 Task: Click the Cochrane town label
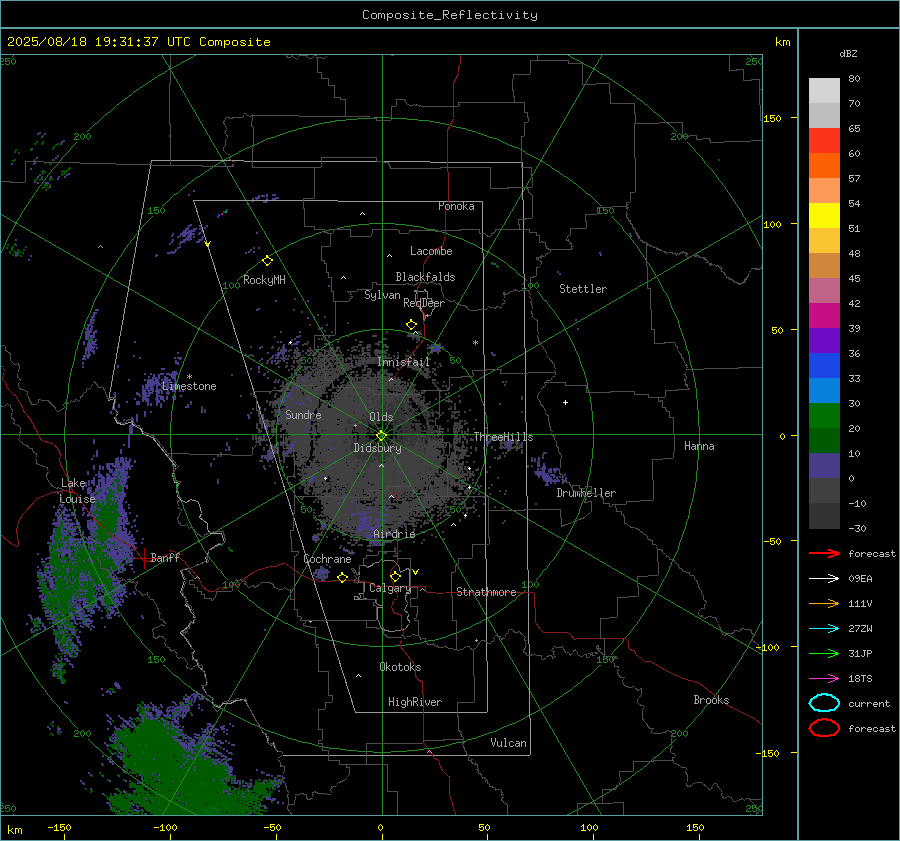327,559
